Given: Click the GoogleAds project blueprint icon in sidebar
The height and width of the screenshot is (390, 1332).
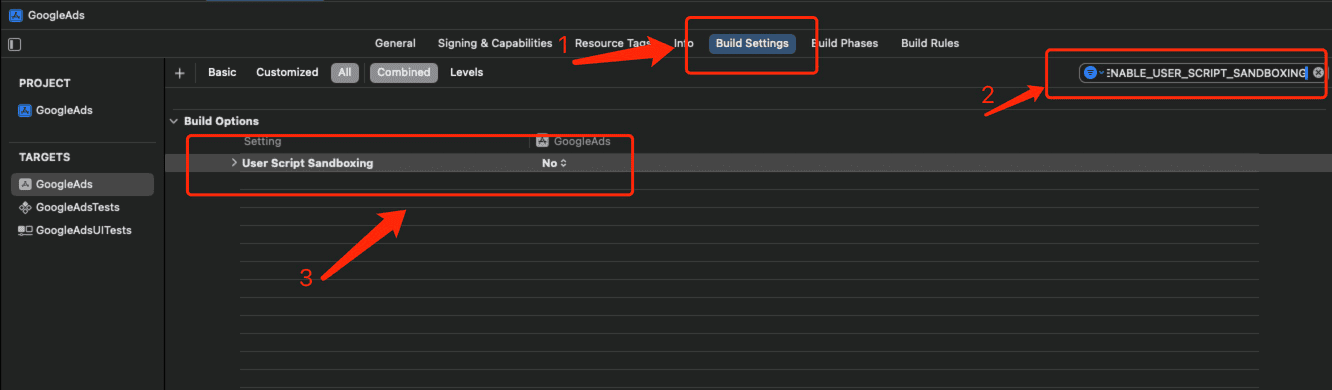Looking at the screenshot, I should 25,110.
